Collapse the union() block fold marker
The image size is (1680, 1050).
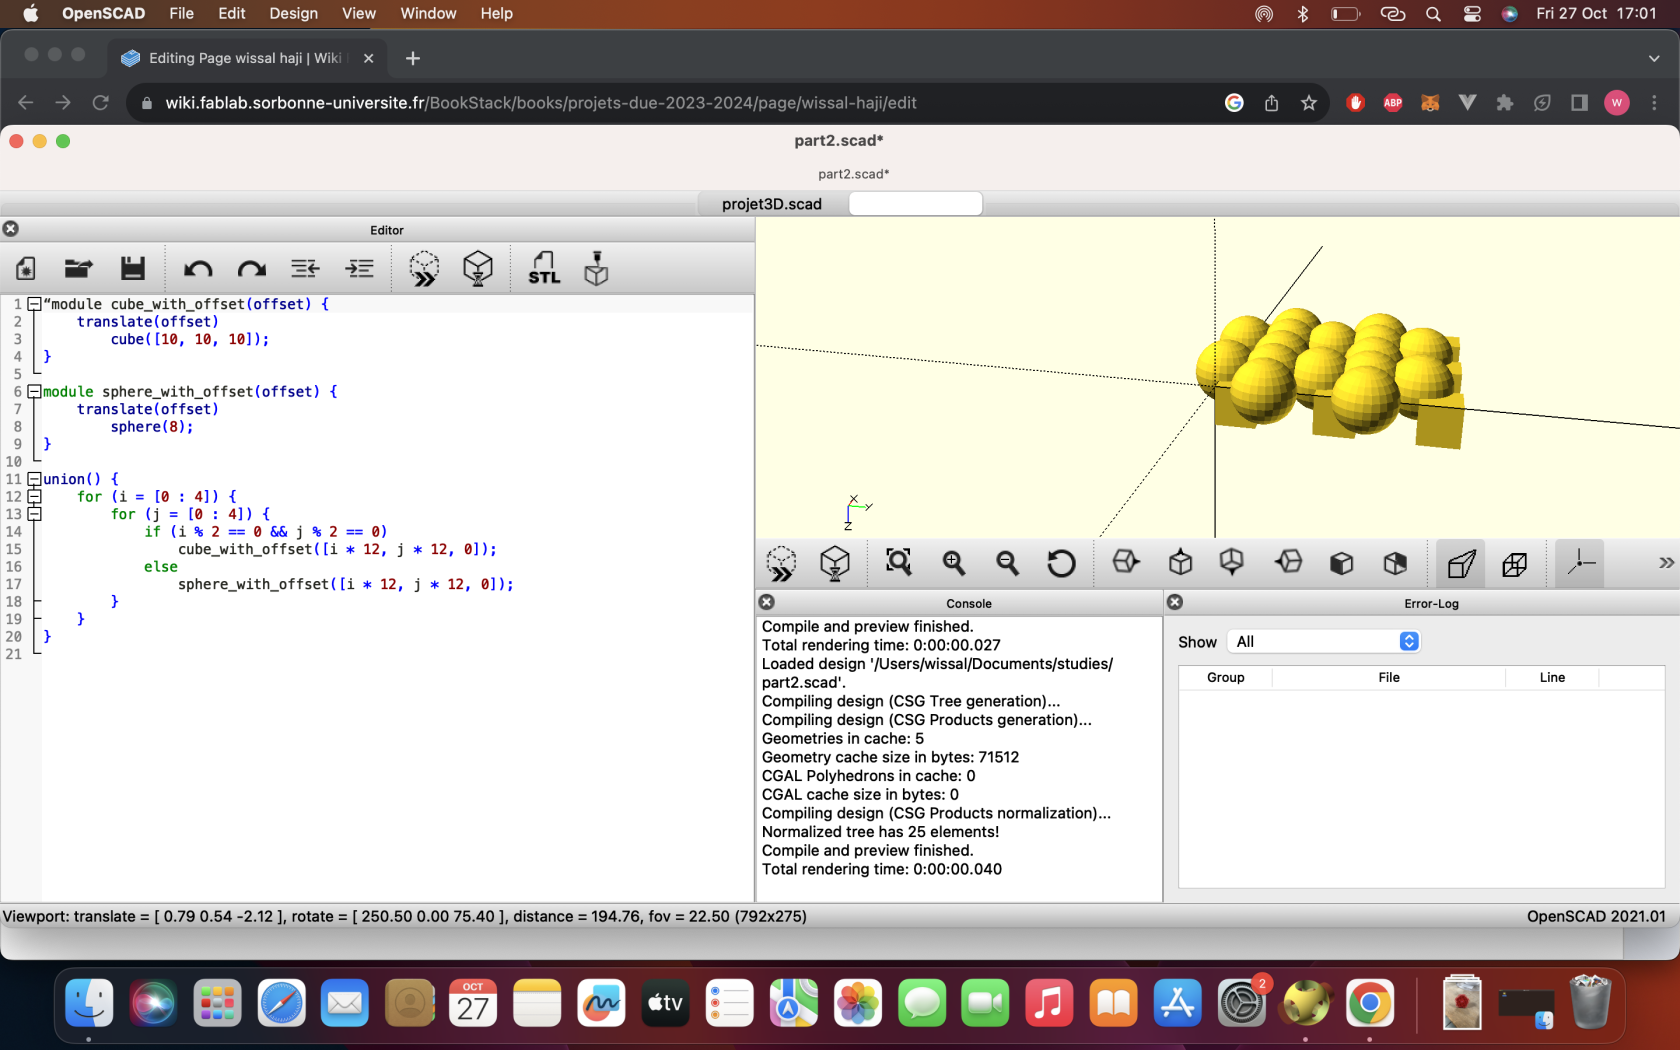pos(35,479)
